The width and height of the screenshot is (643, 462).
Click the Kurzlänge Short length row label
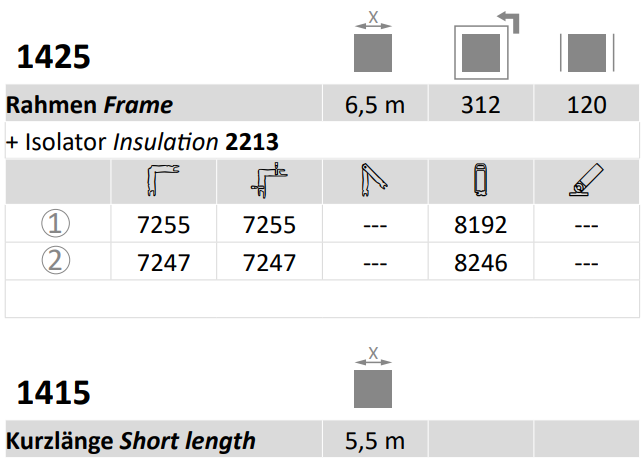click(x=131, y=441)
